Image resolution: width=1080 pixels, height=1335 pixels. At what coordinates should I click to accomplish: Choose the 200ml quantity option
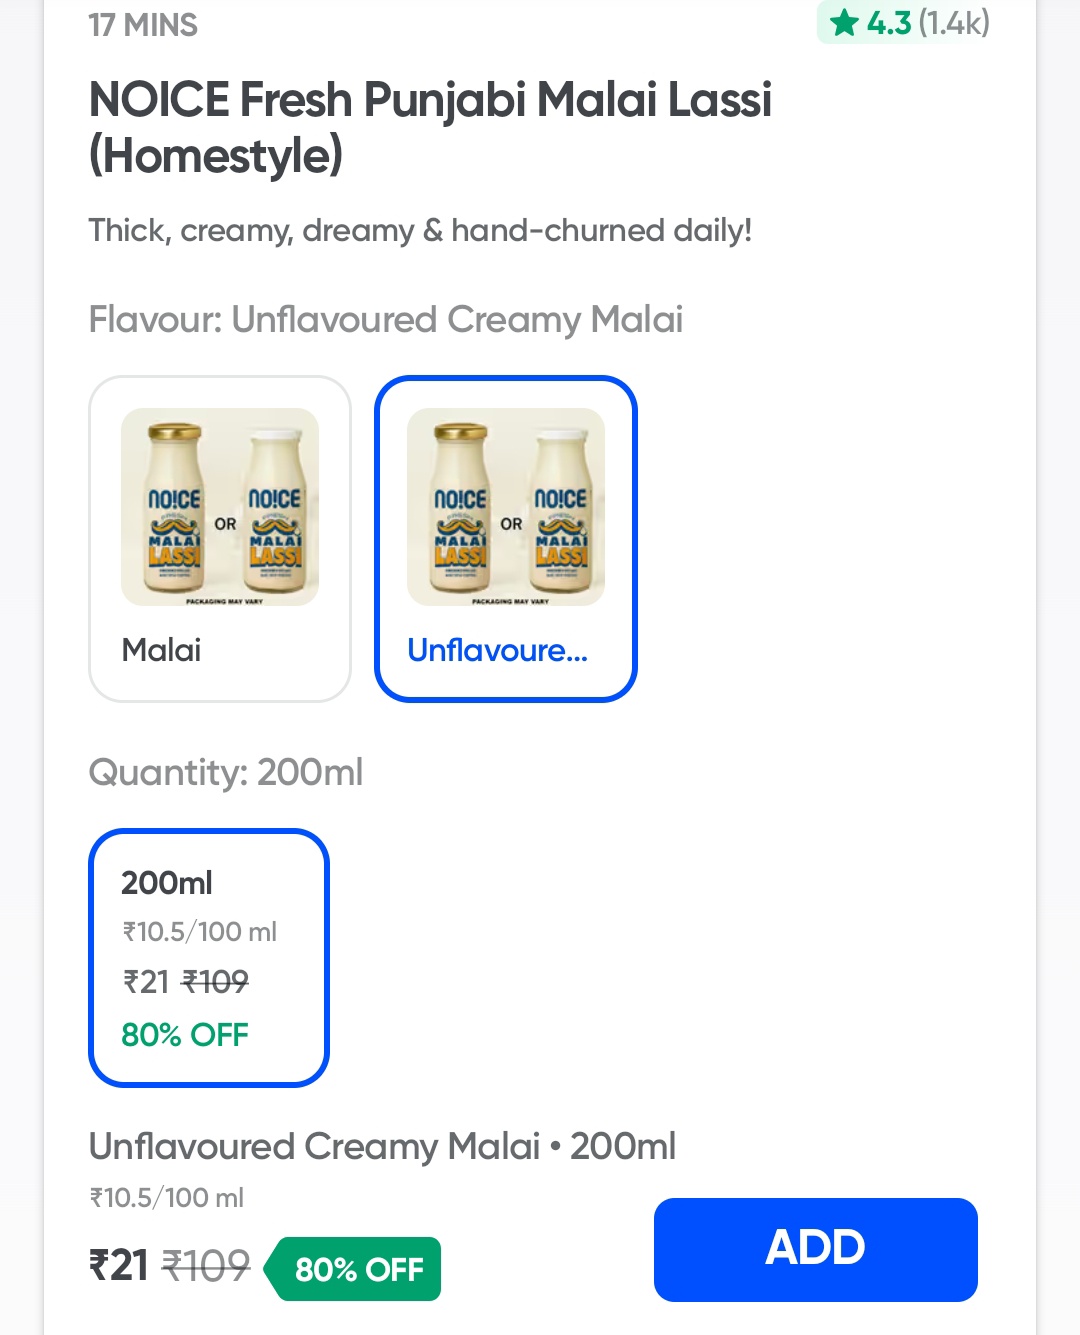(x=209, y=957)
